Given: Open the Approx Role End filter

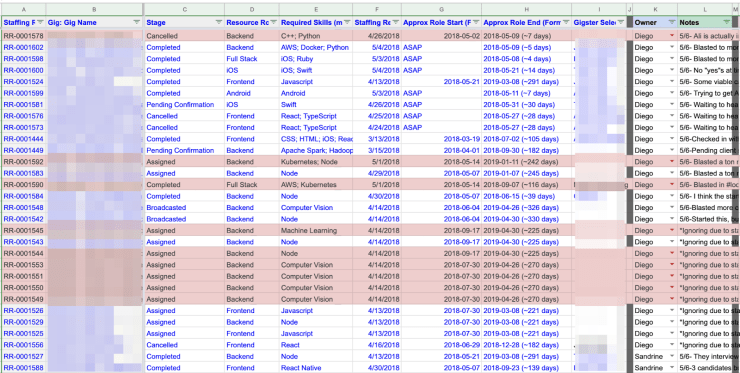Looking at the screenshot, I should 565,22.
